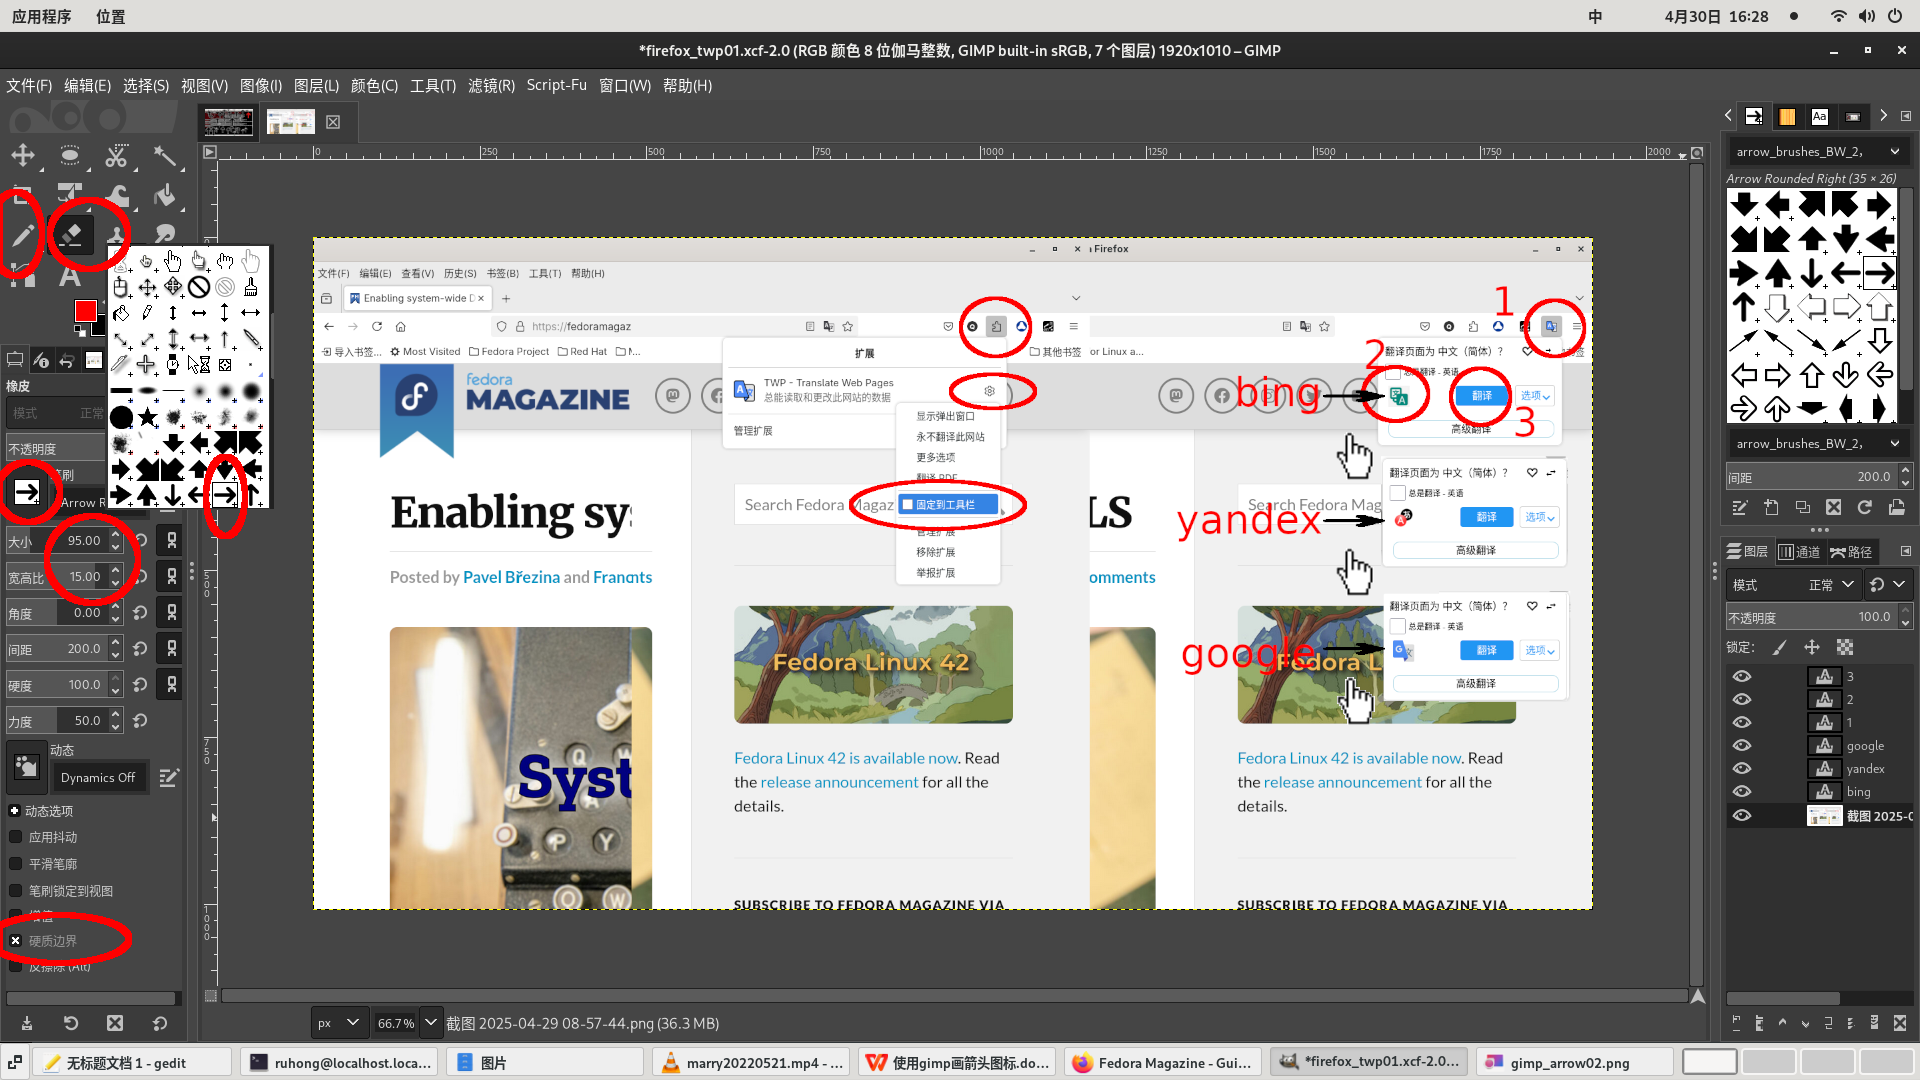Open the Device Status tab
This screenshot has height=1080, width=1920.
tap(41, 360)
